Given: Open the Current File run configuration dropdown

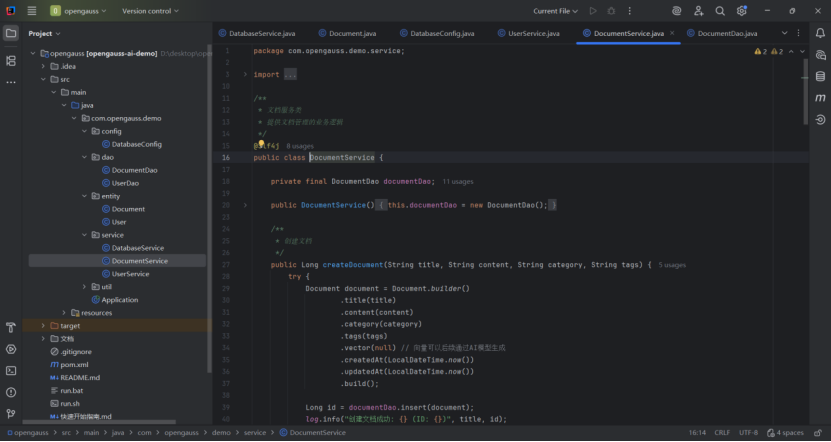Looking at the screenshot, I should [555, 11].
